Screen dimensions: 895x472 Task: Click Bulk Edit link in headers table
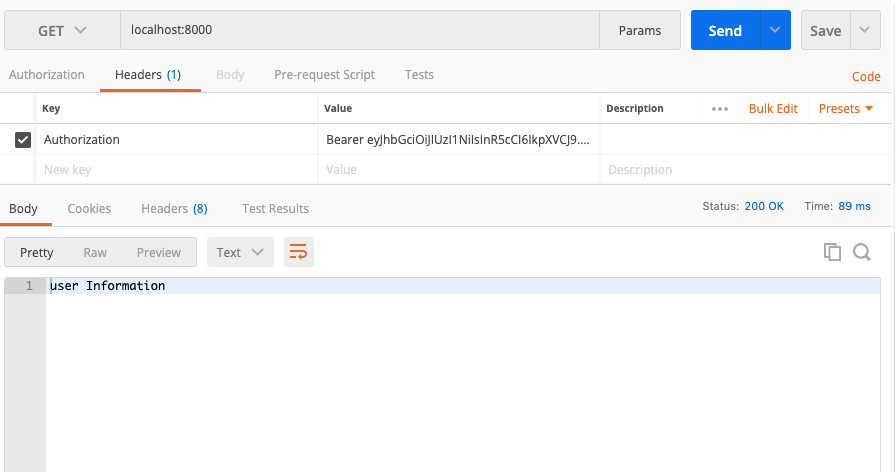click(x=773, y=109)
